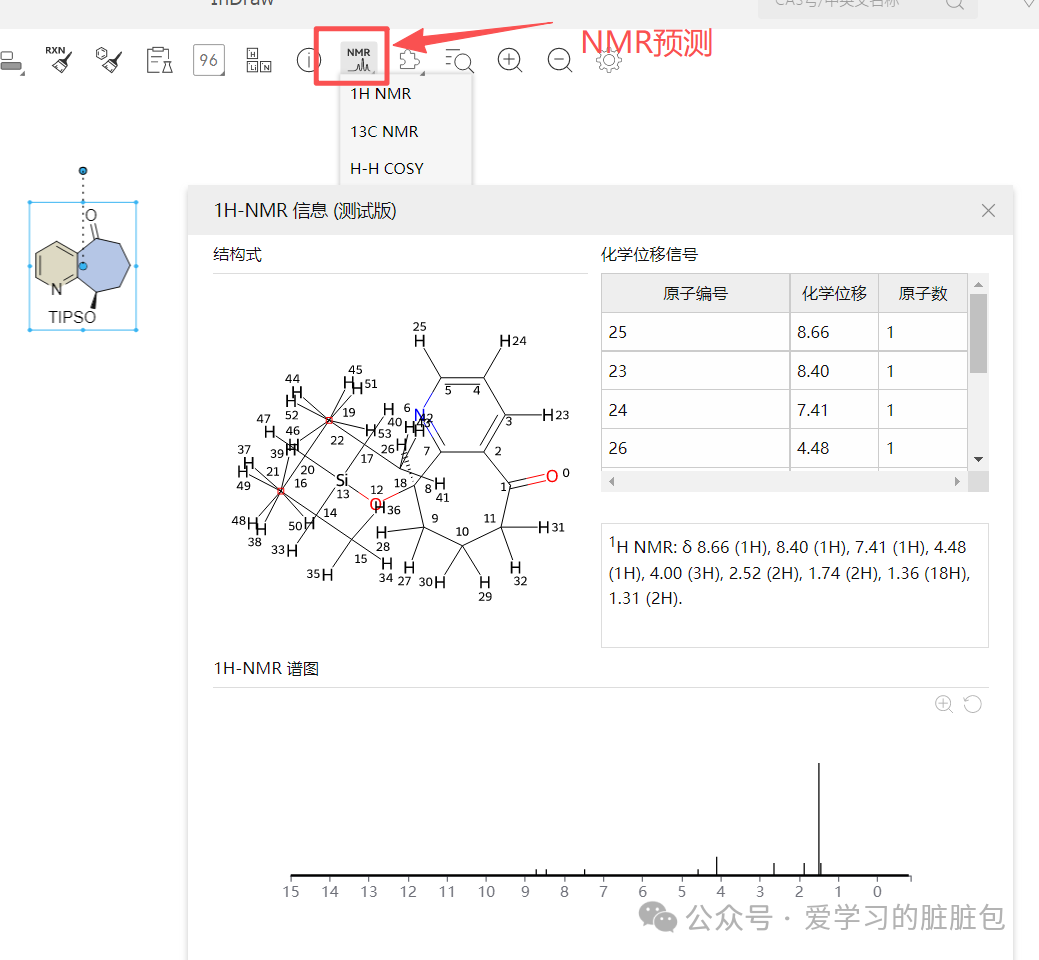1039x960 pixels.
Task: Select the table cell for atom 24
Action: click(x=695, y=410)
